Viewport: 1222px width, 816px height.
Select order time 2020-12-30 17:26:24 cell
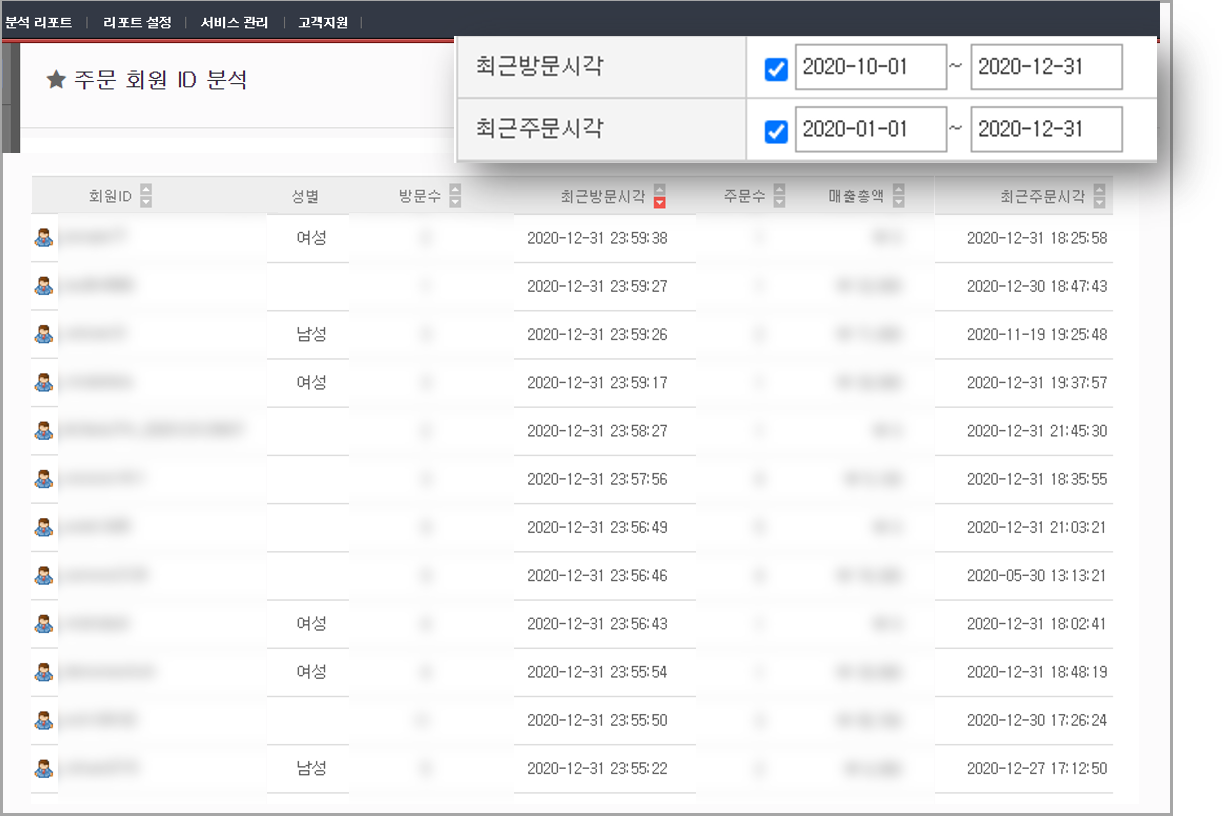coord(1037,720)
